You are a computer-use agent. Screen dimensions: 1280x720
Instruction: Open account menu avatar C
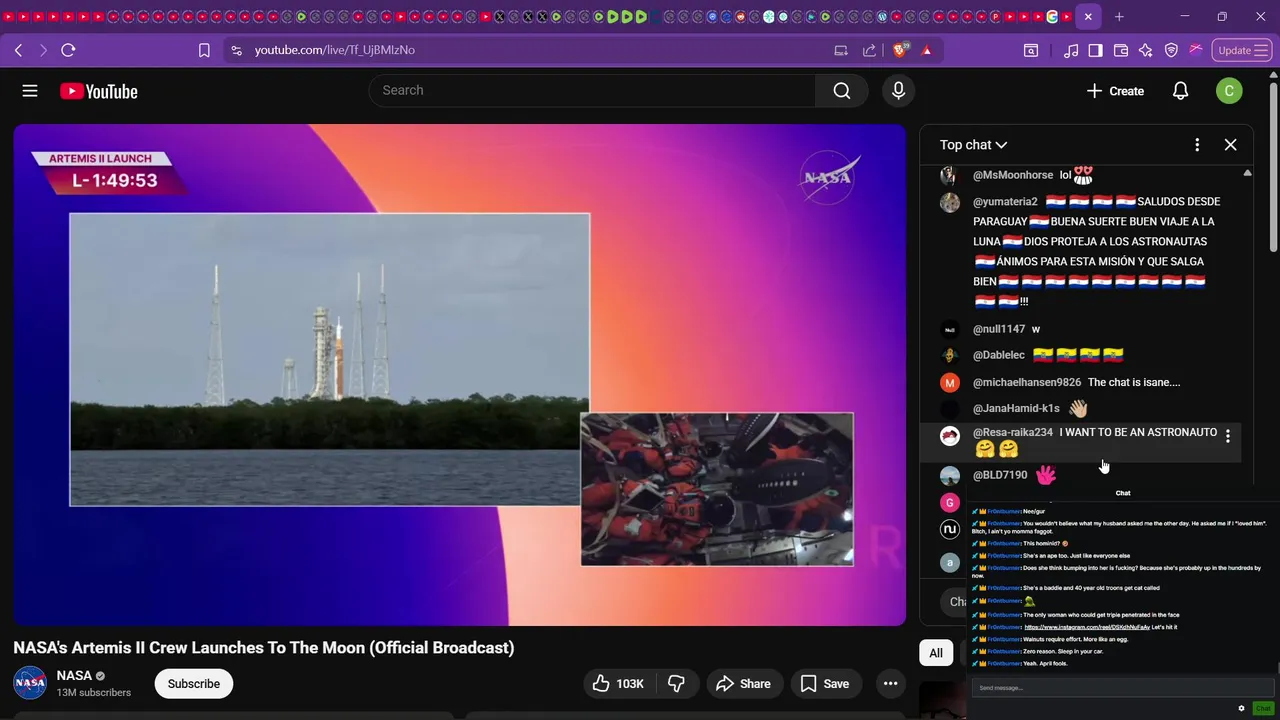(x=1229, y=91)
